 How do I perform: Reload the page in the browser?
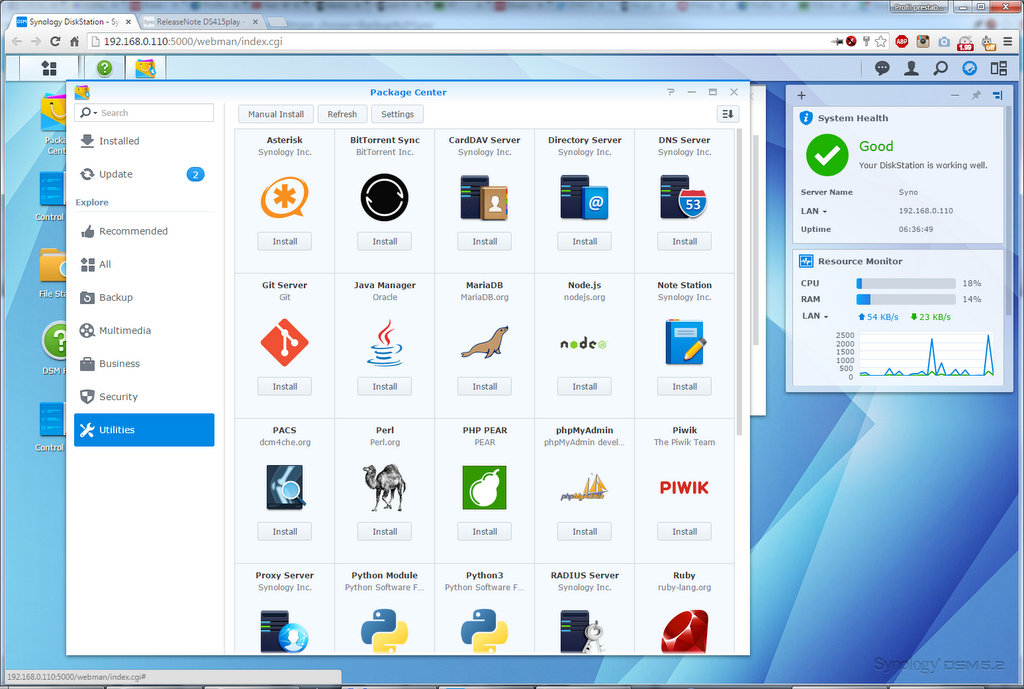[55, 42]
